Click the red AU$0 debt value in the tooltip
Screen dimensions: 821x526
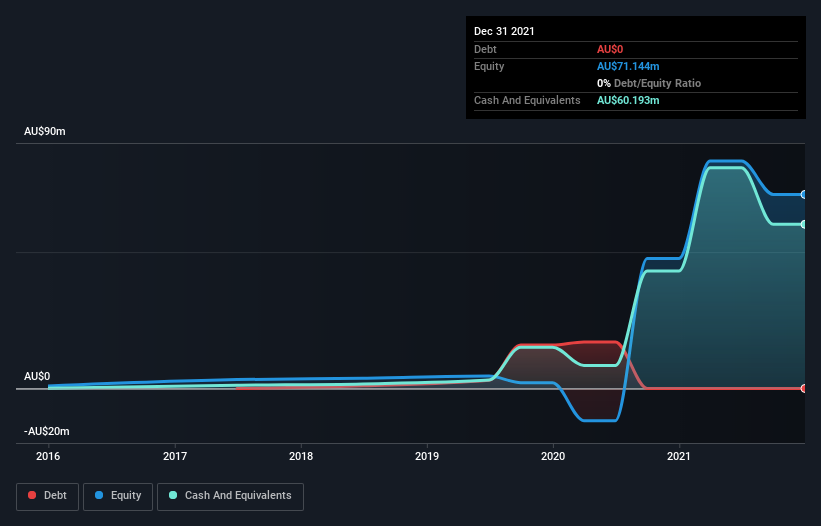click(x=610, y=49)
